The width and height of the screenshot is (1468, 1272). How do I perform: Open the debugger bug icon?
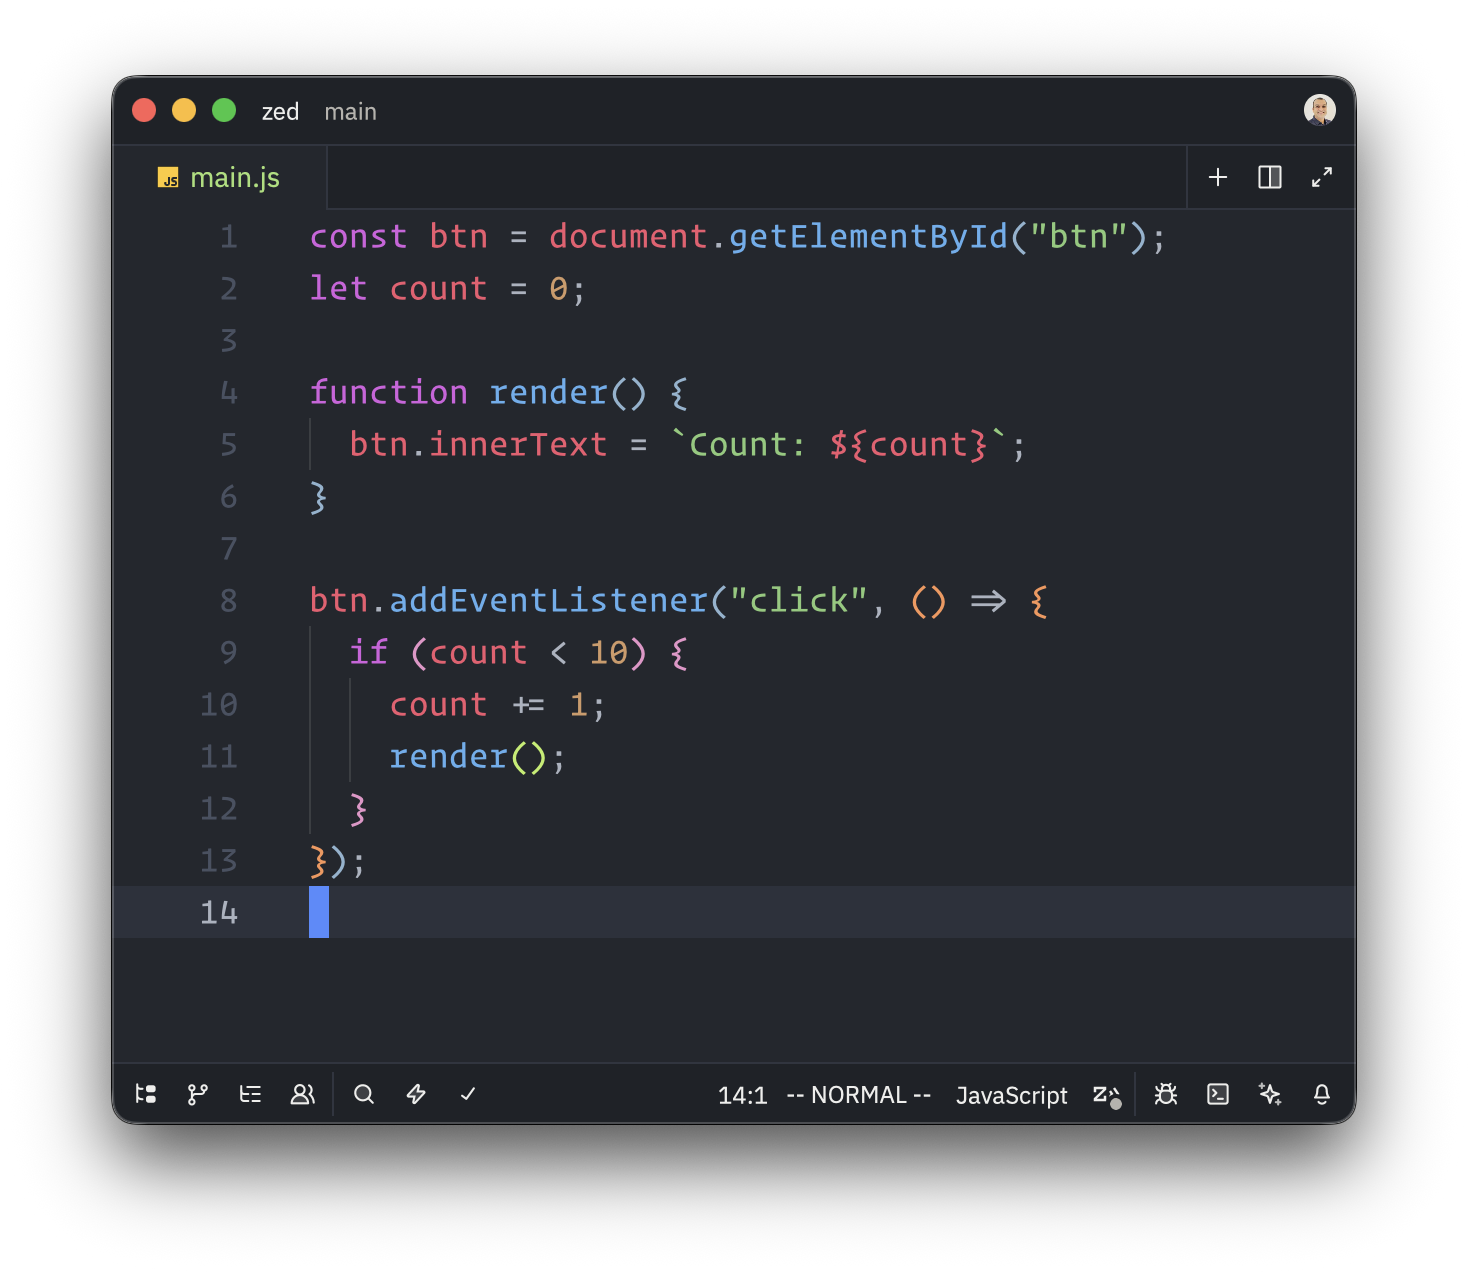pos(1166,1094)
